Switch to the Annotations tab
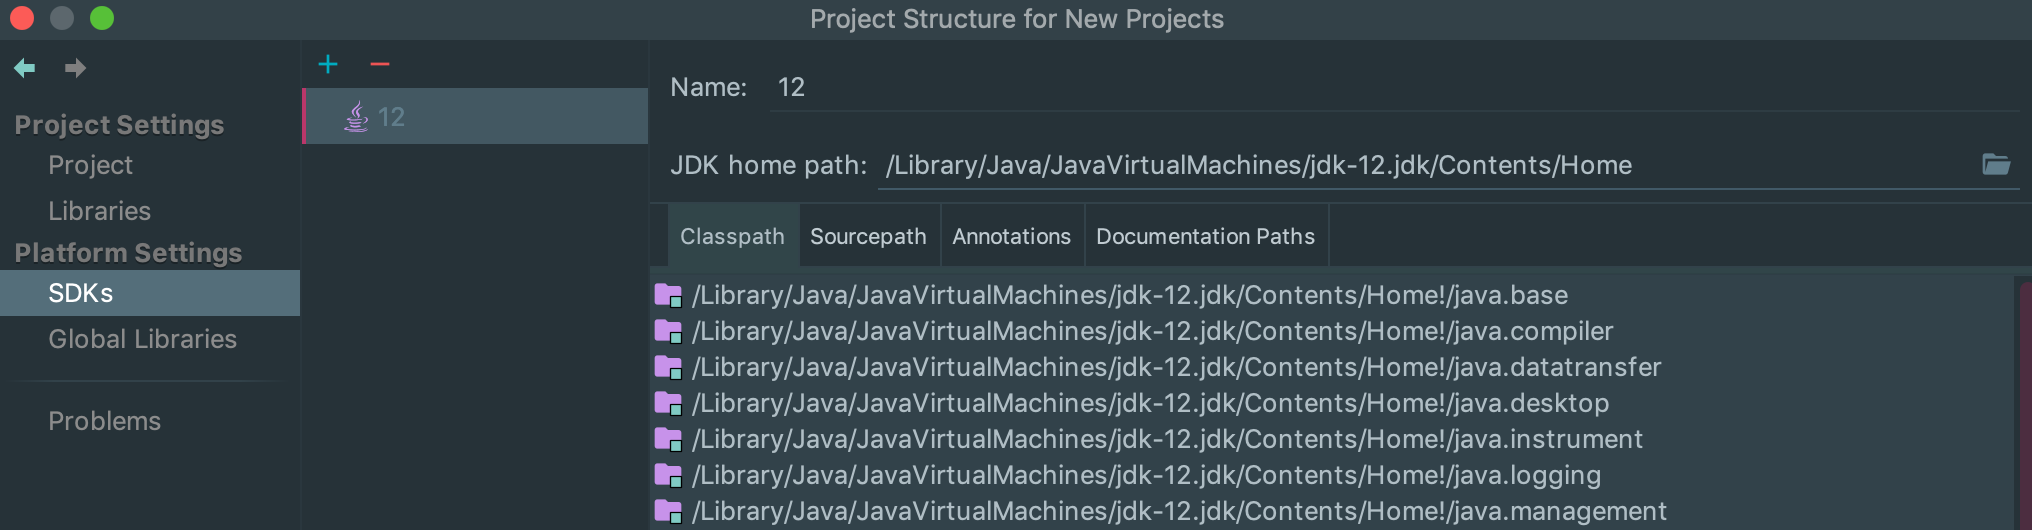The width and height of the screenshot is (2032, 530). pyautogui.click(x=1011, y=236)
